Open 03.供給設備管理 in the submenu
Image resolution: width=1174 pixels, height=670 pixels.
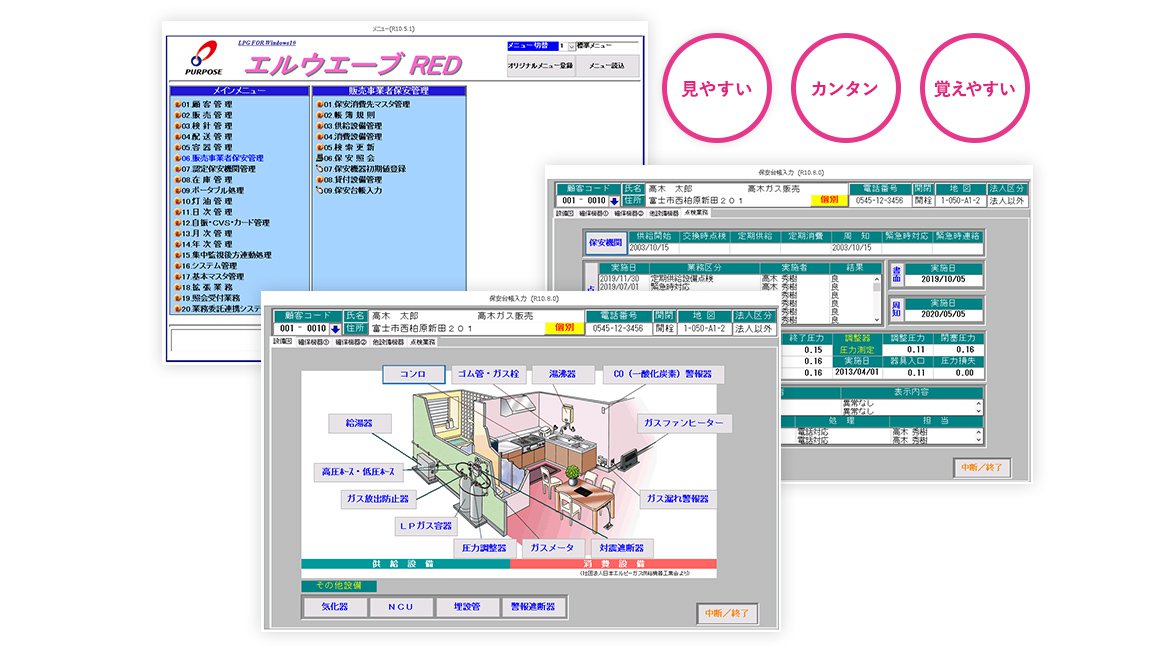pyautogui.click(x=353, y=126)
